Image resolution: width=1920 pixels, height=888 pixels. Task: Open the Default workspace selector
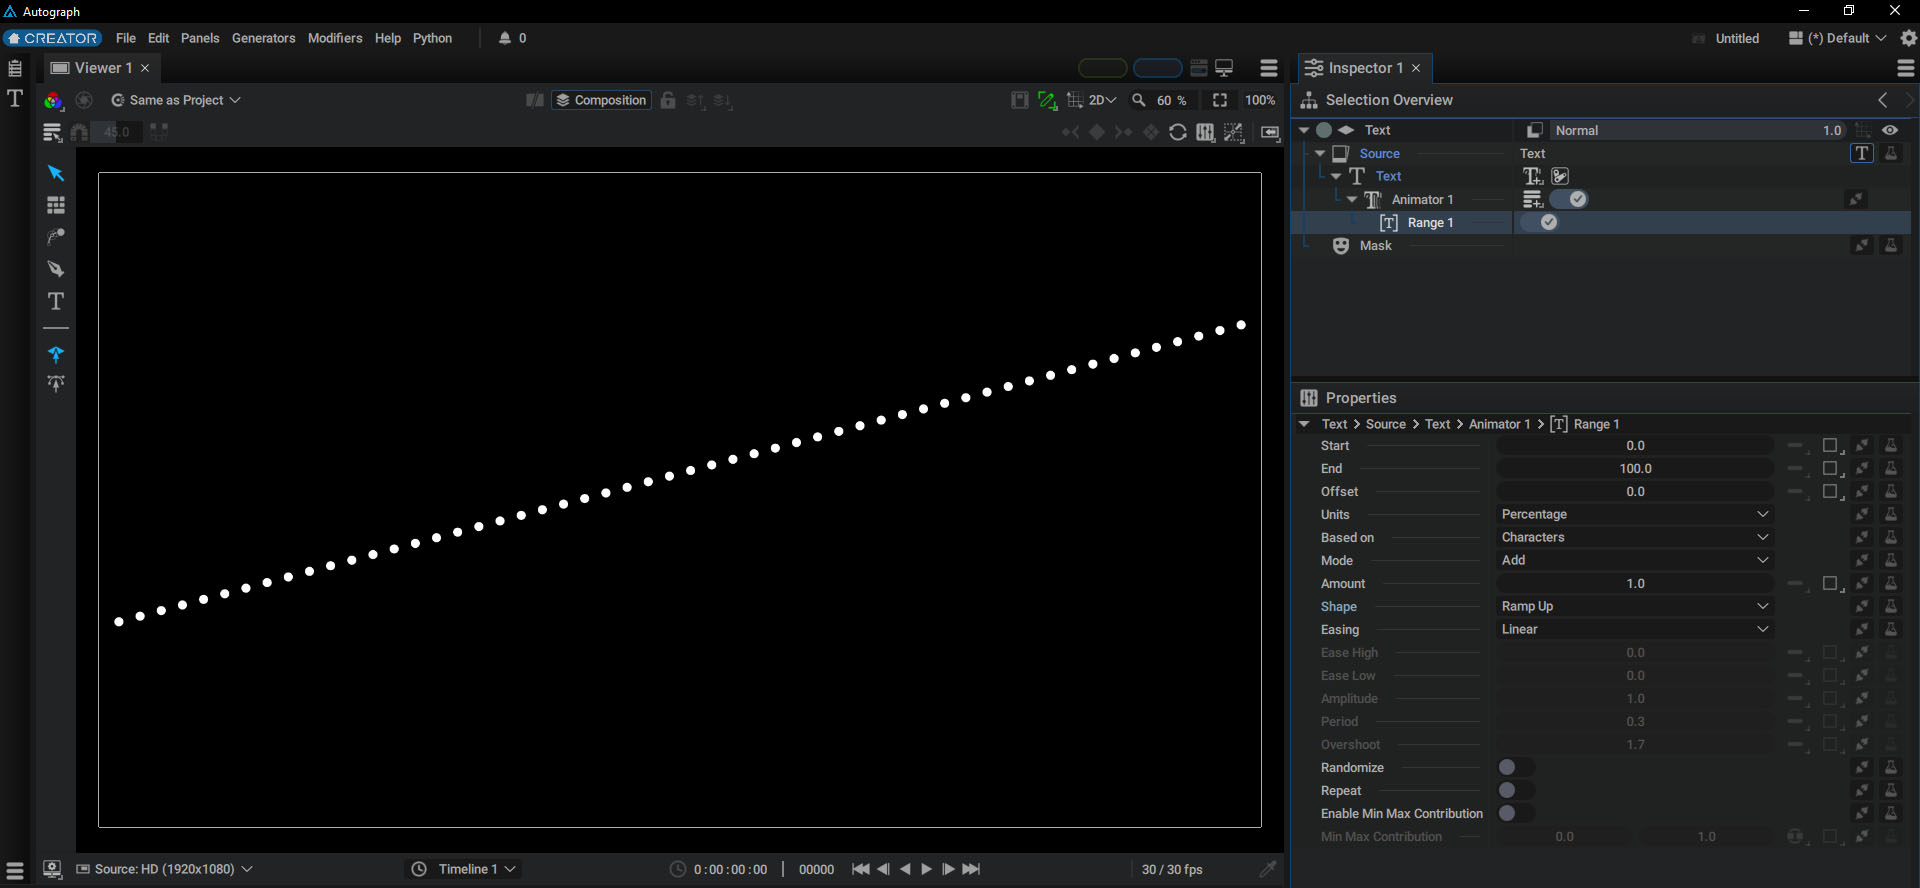coord(1838,38)
